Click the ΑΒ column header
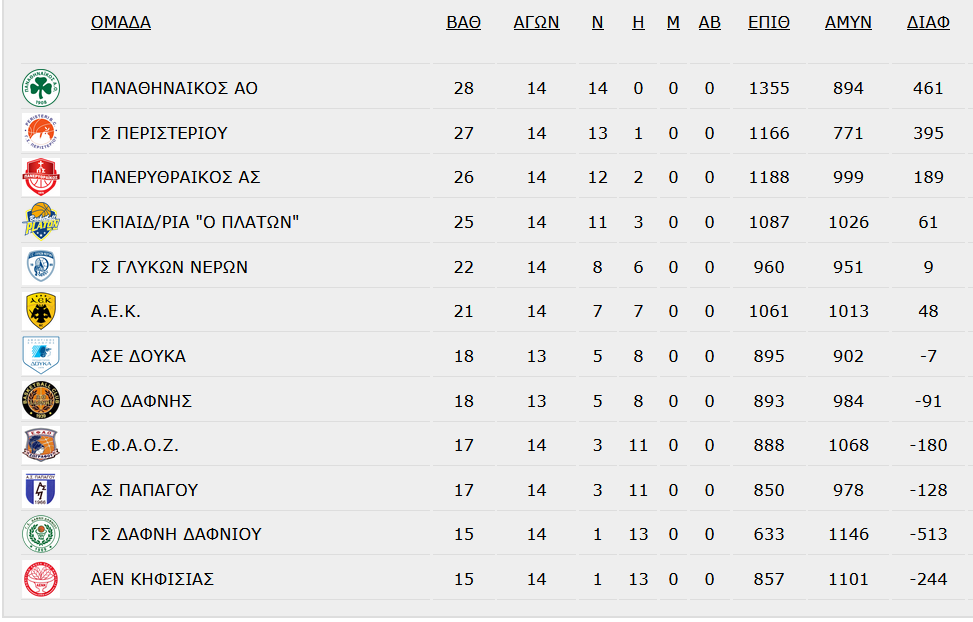The image size is (973, 622). tap(709, 22)
